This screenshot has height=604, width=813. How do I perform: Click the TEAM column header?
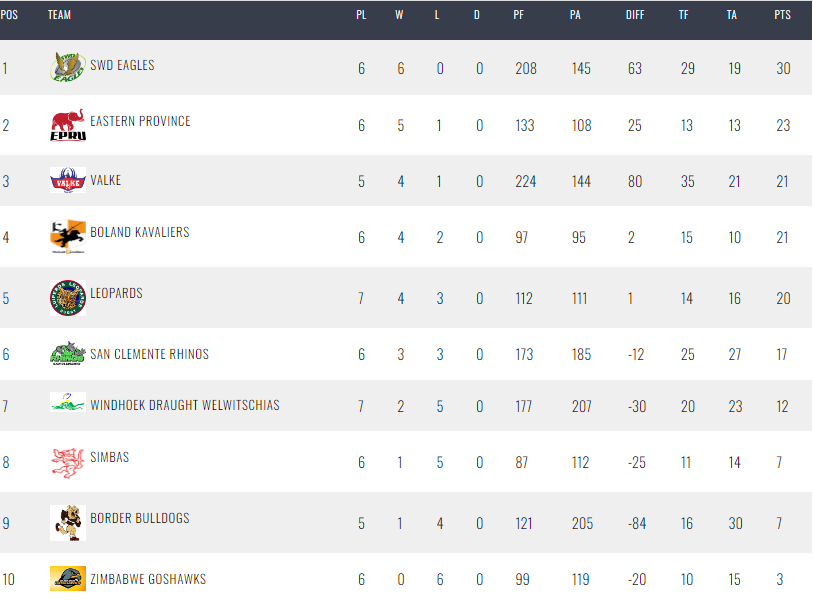(60, 15)
